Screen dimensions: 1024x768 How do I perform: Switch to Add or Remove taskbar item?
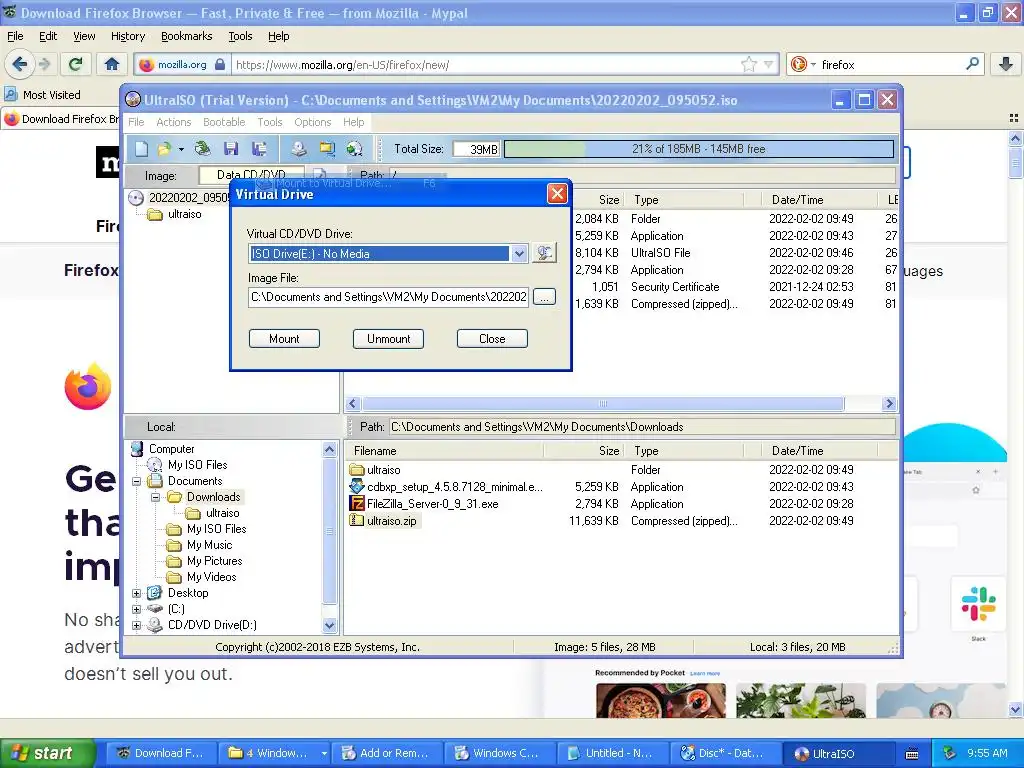click(x=387, y=753)
